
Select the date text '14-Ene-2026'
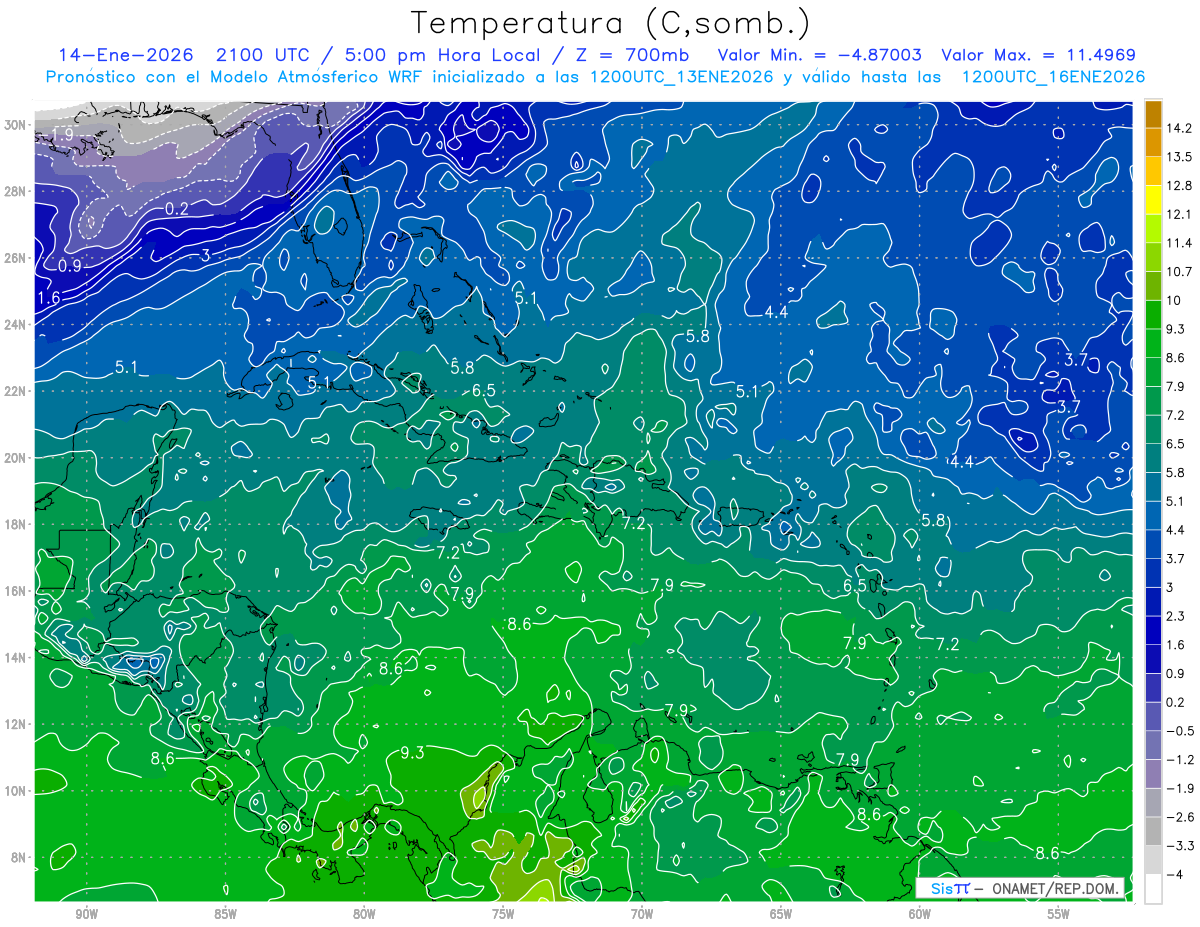click(x=124, y=55)
